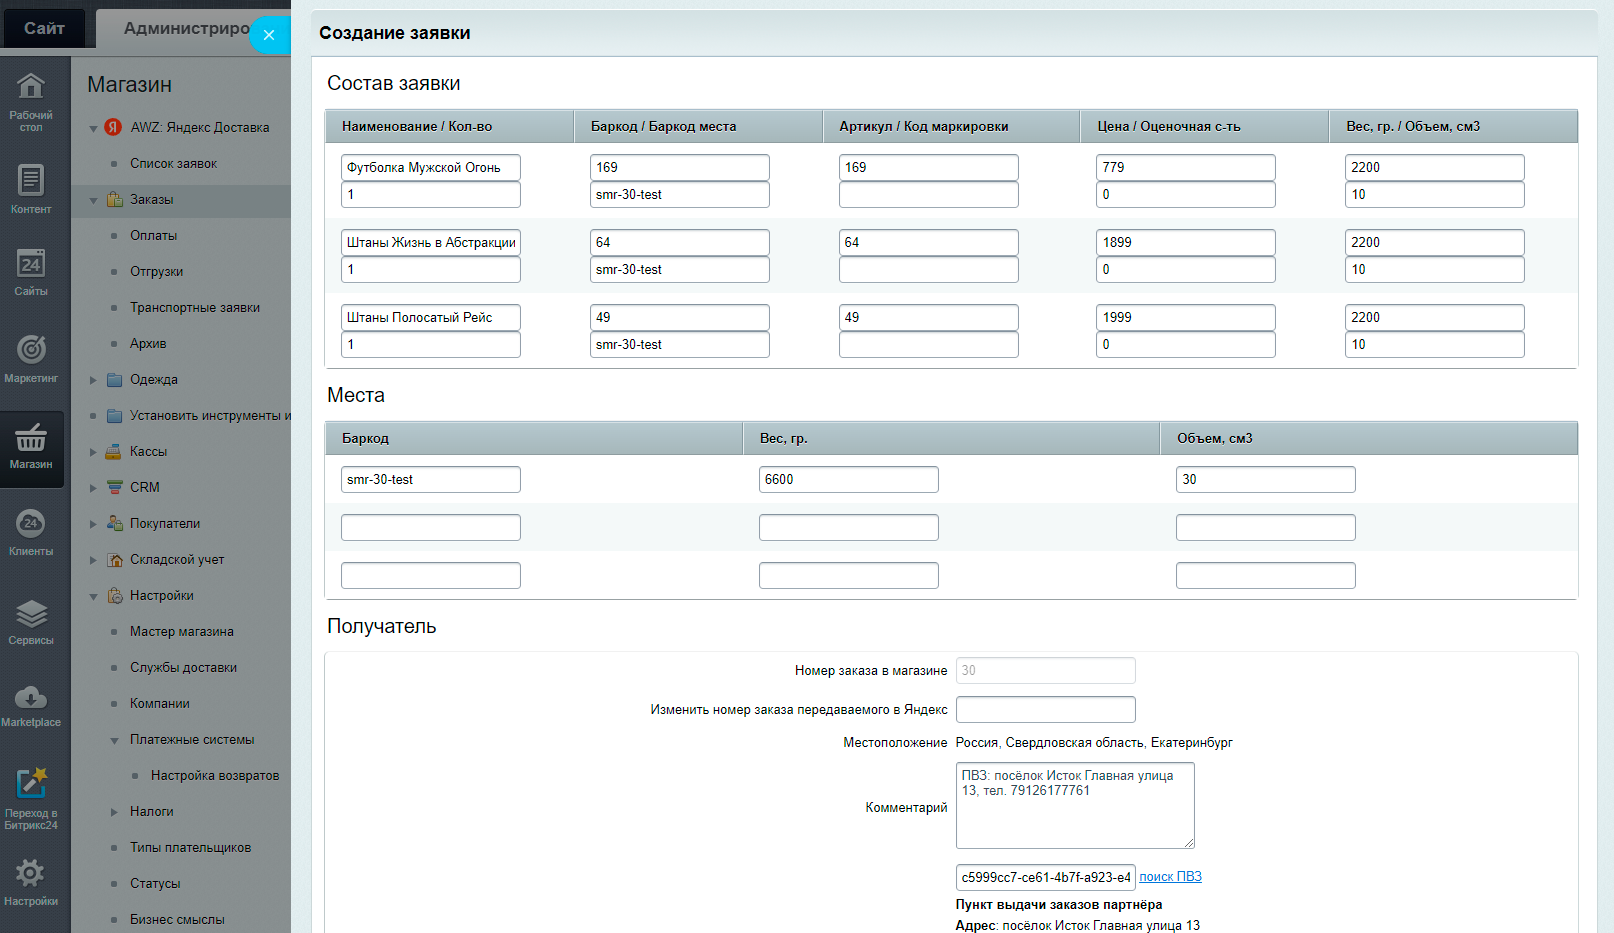1614x933 pixels.
Task: Open Компании menu item
Action: coord(160,703)
